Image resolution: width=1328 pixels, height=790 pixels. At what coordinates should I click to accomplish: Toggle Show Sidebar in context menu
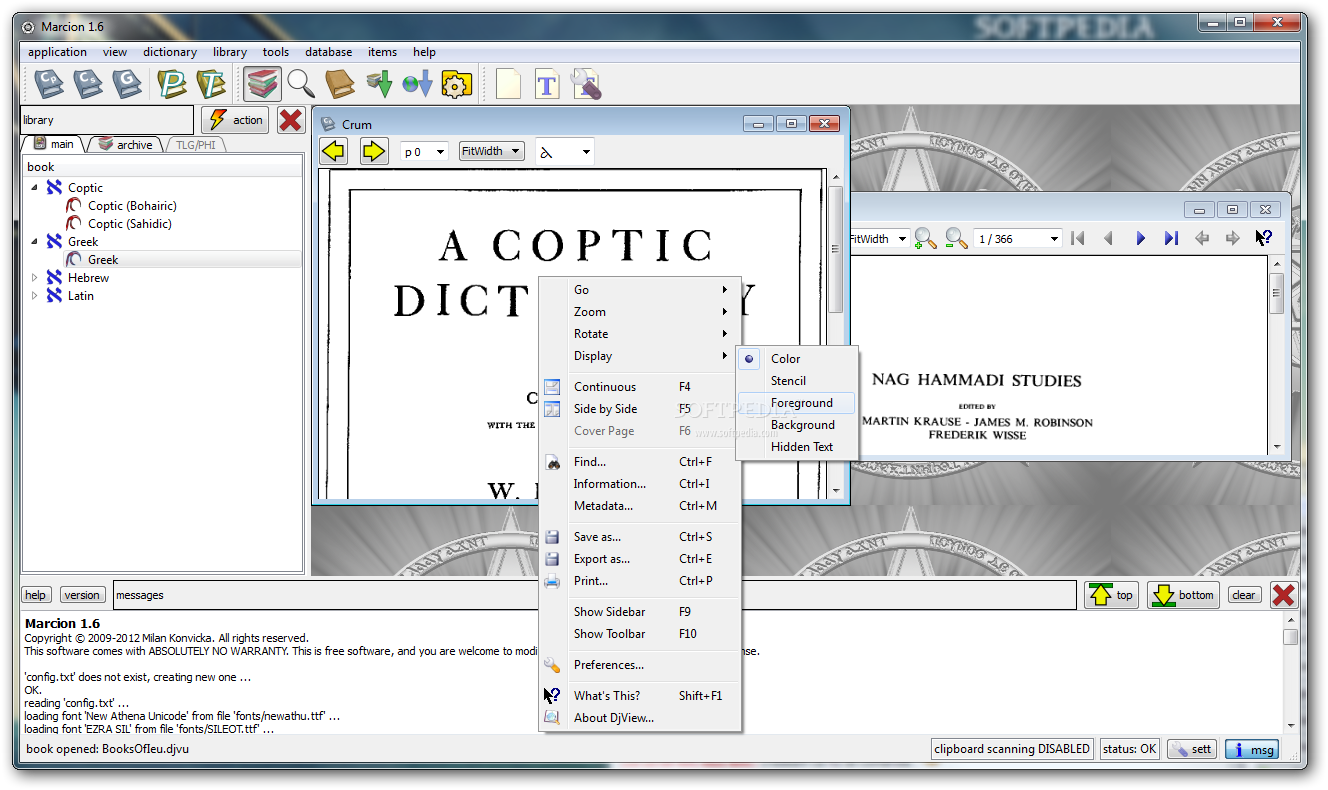(640, 612)
